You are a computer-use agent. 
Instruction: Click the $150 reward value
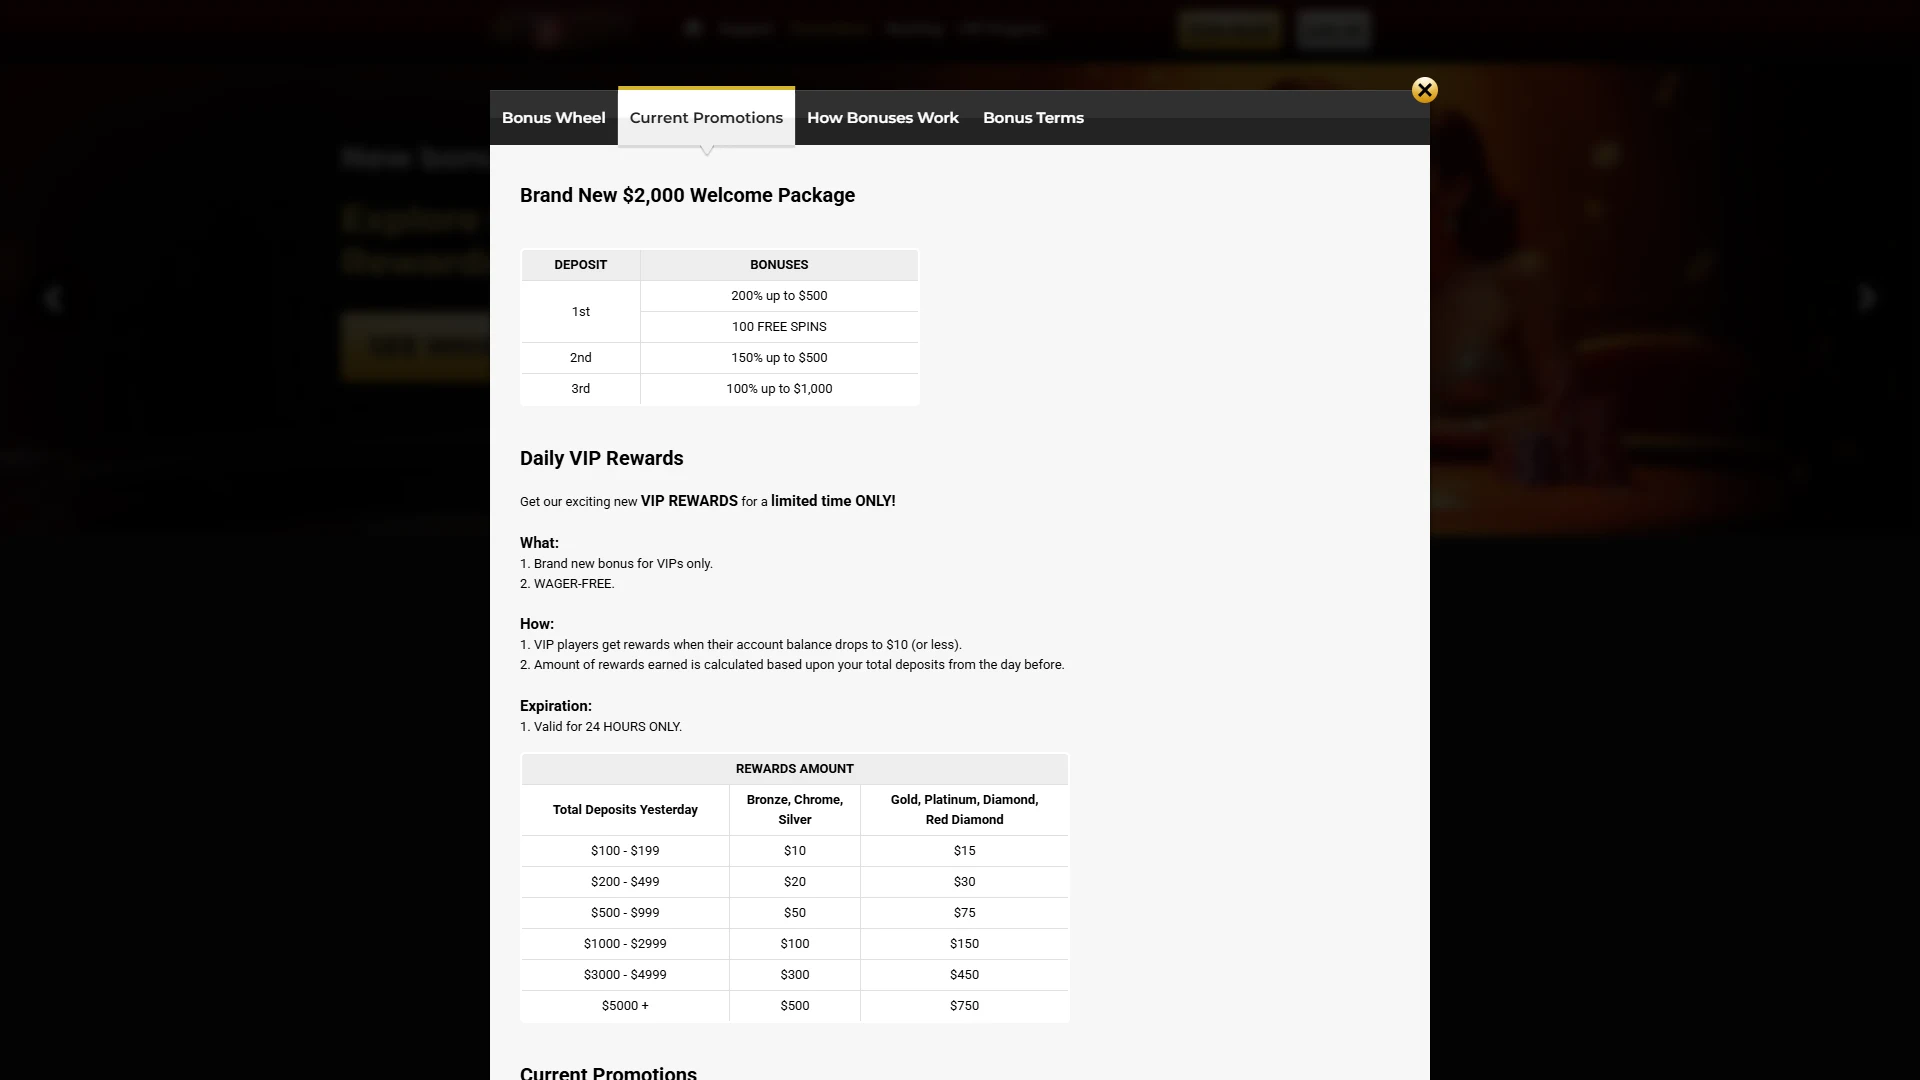(964, 944)
